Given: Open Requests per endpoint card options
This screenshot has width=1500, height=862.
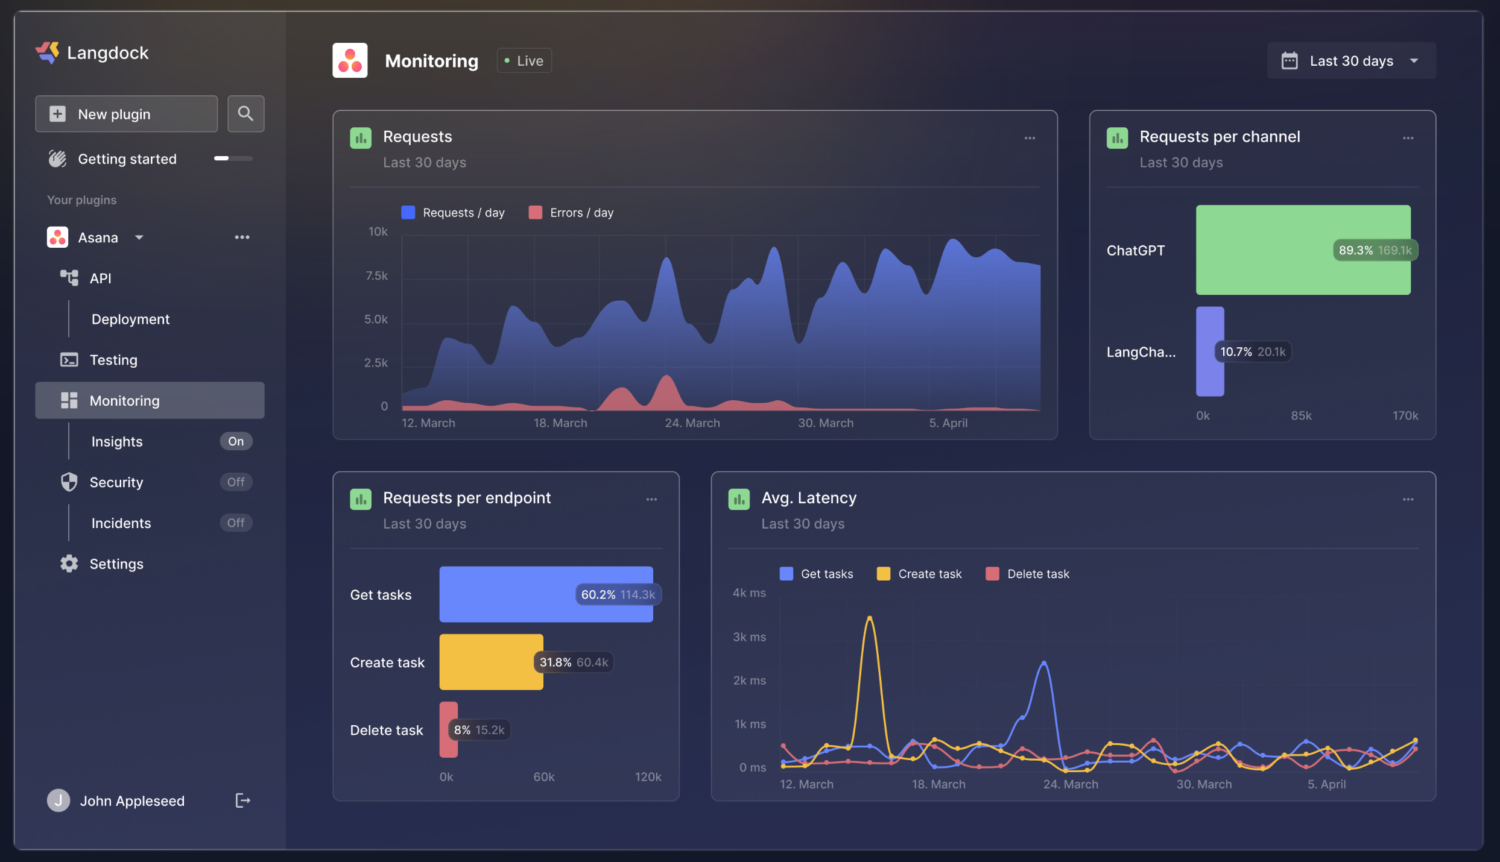Looking at the screenshot, I should coord(652,499).
